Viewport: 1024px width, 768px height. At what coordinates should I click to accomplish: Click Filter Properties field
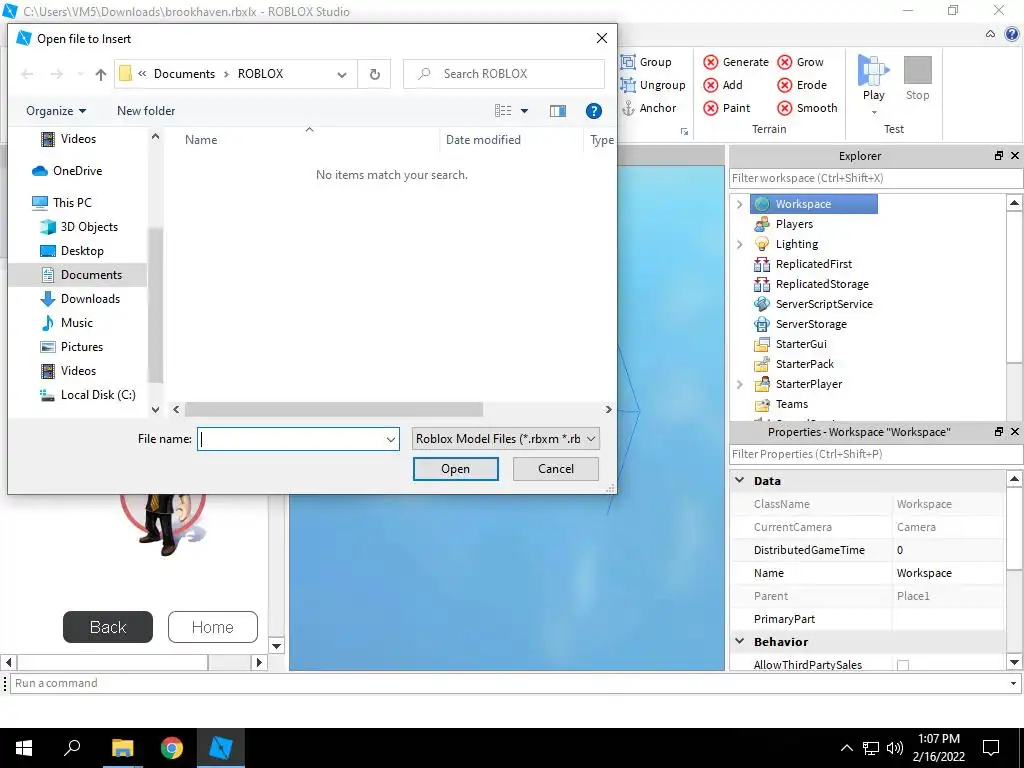point(876,454)
